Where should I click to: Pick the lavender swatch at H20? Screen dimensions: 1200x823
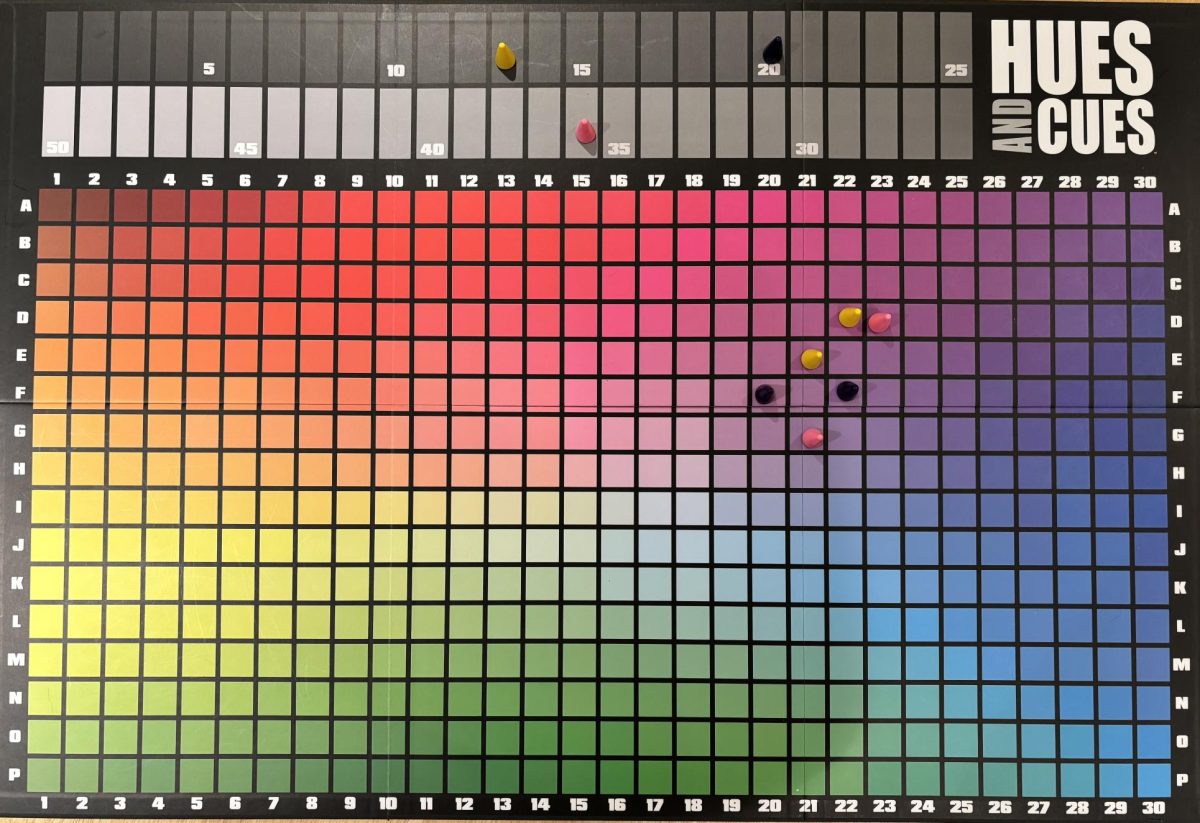[769, 471]
